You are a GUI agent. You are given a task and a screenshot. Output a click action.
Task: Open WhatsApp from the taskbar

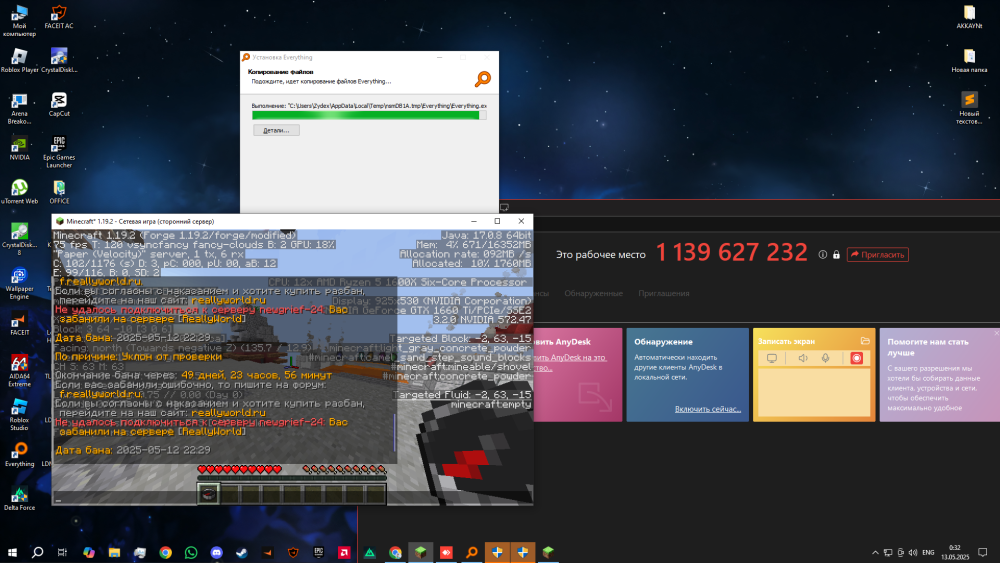click(191, 552)
